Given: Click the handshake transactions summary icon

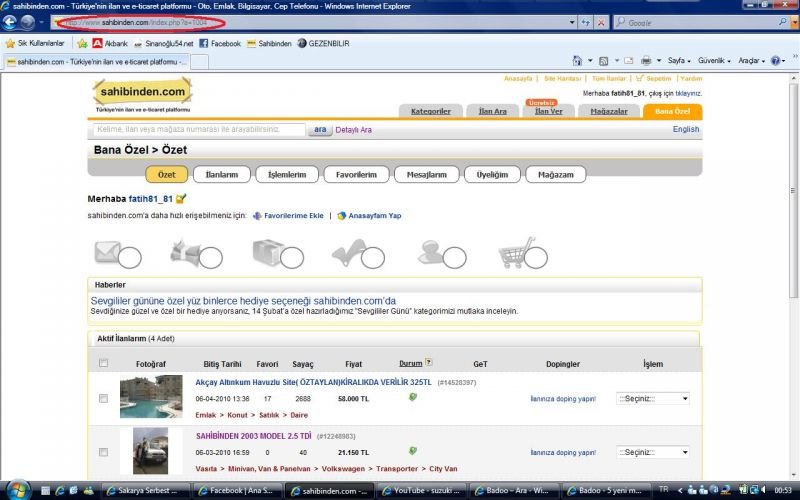Looking at the screenshot, I should point(190,251).
